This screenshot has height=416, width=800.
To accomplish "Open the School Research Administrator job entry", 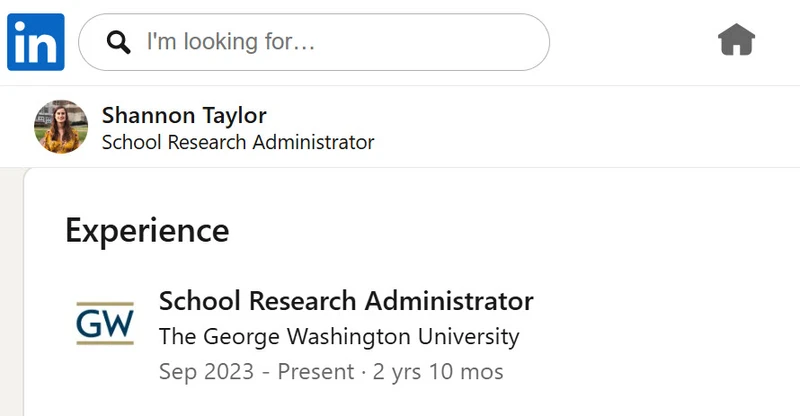I will (346, 301).
